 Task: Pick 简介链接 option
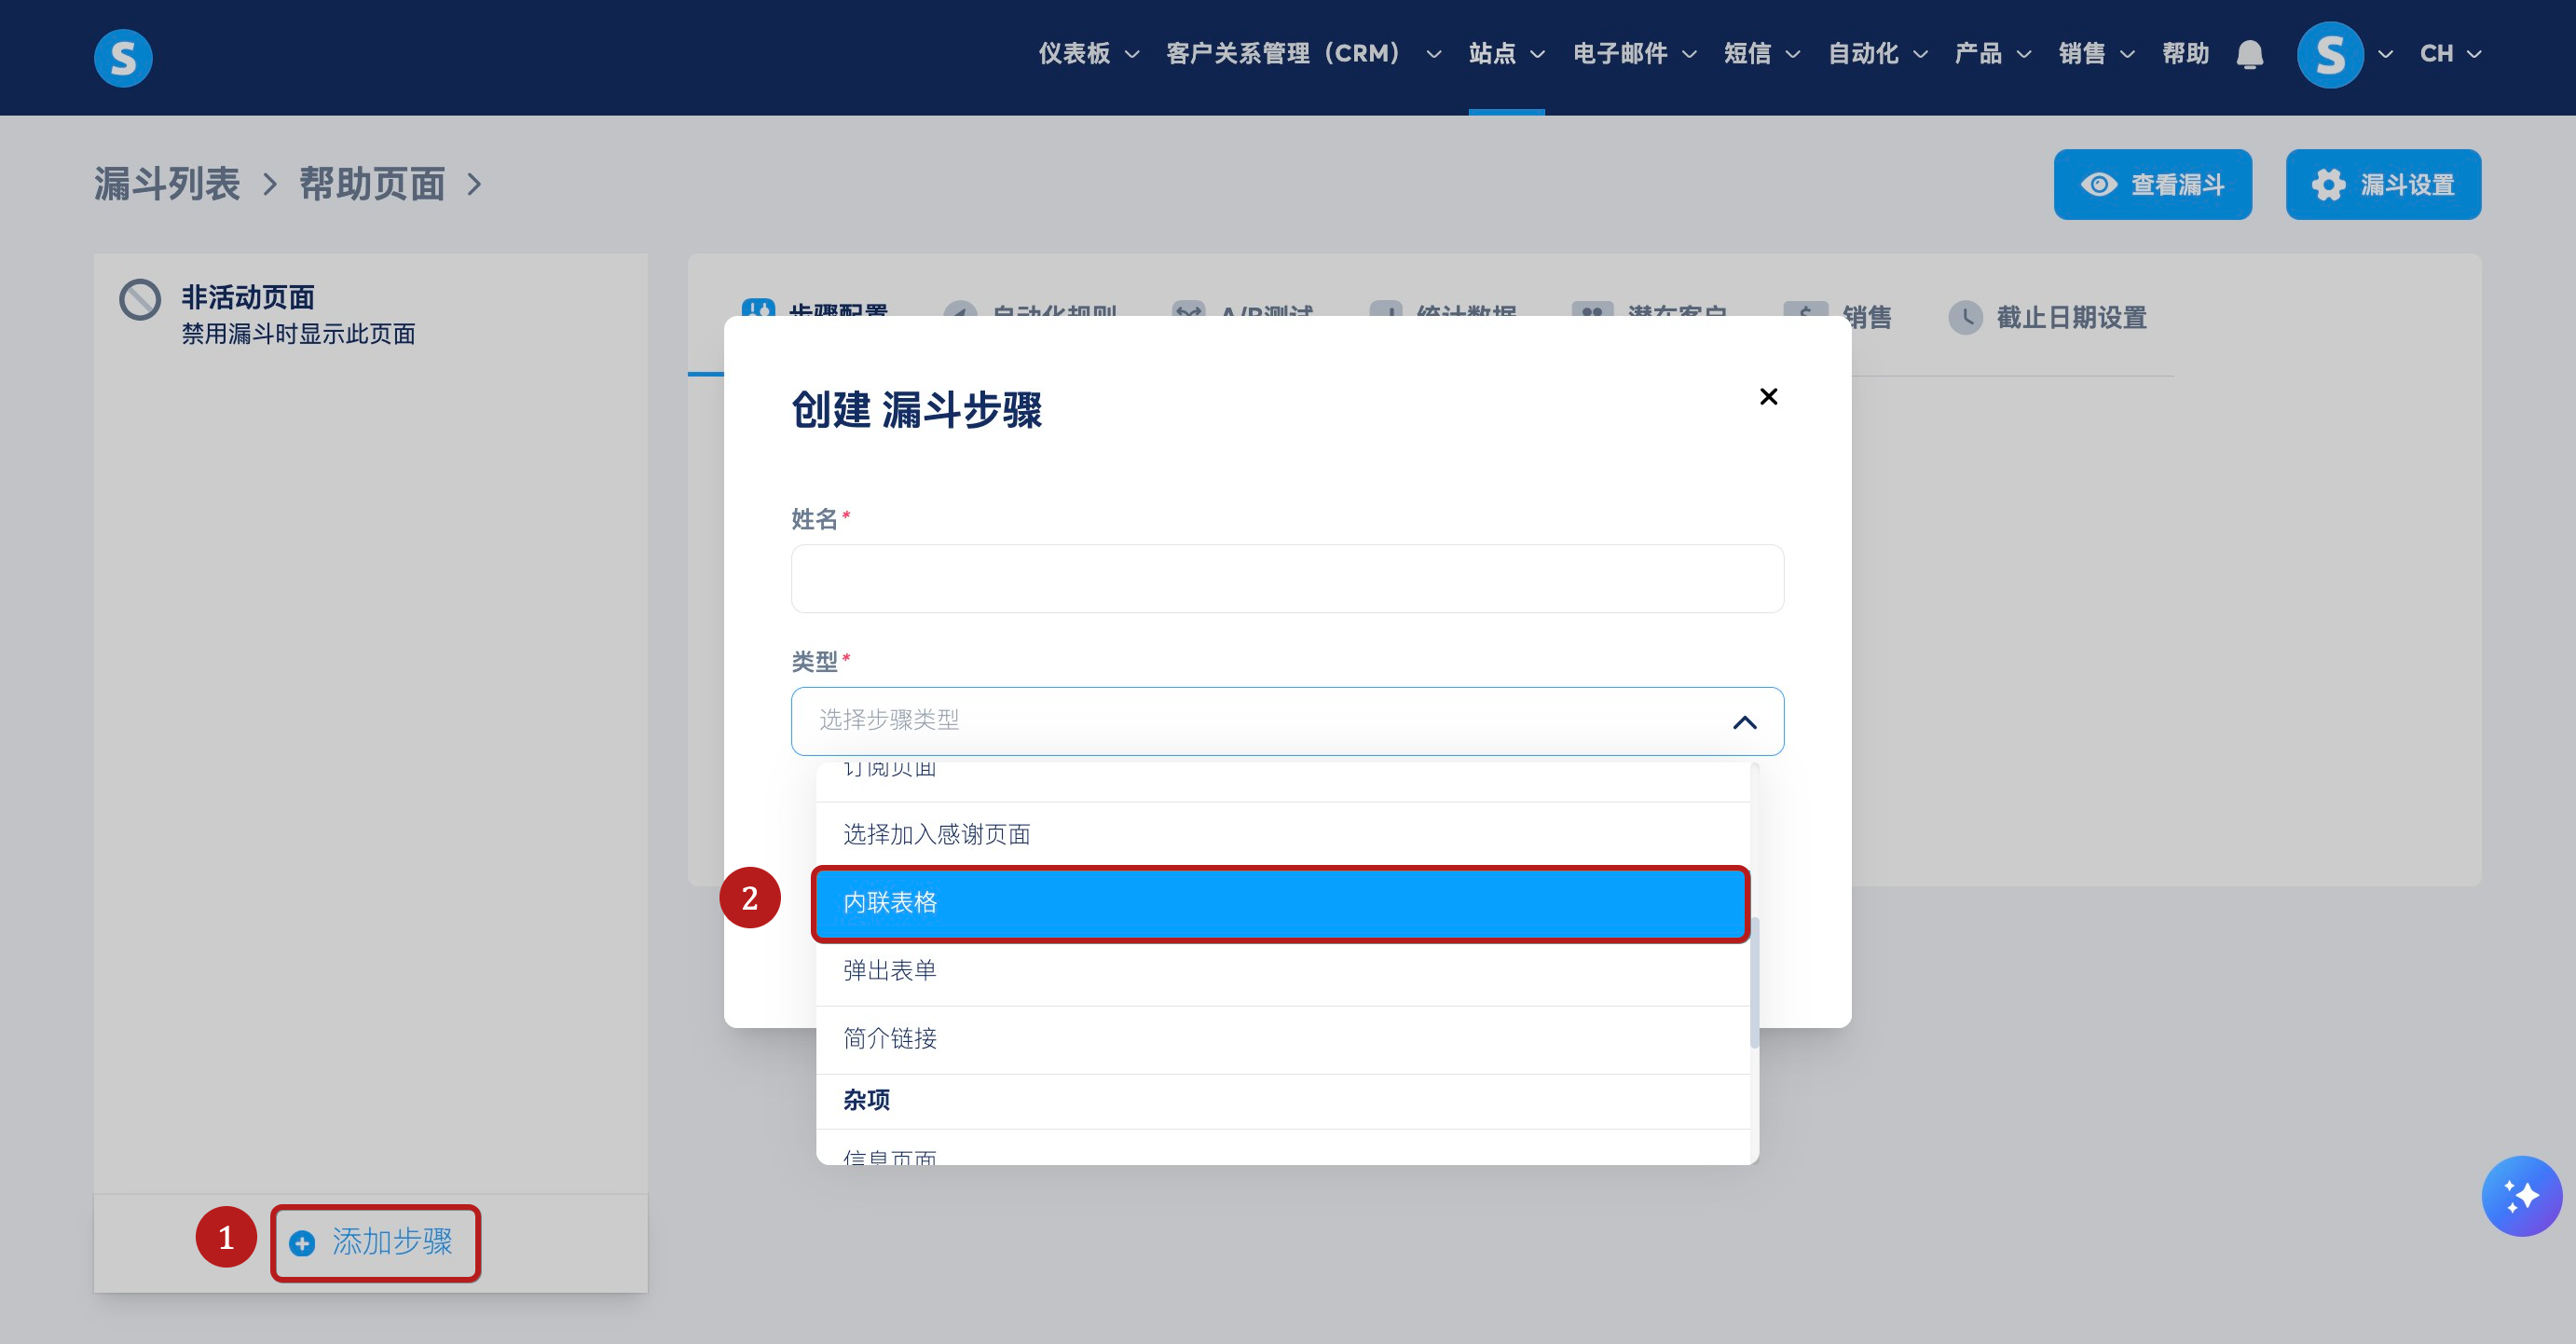[1280, 1039]
